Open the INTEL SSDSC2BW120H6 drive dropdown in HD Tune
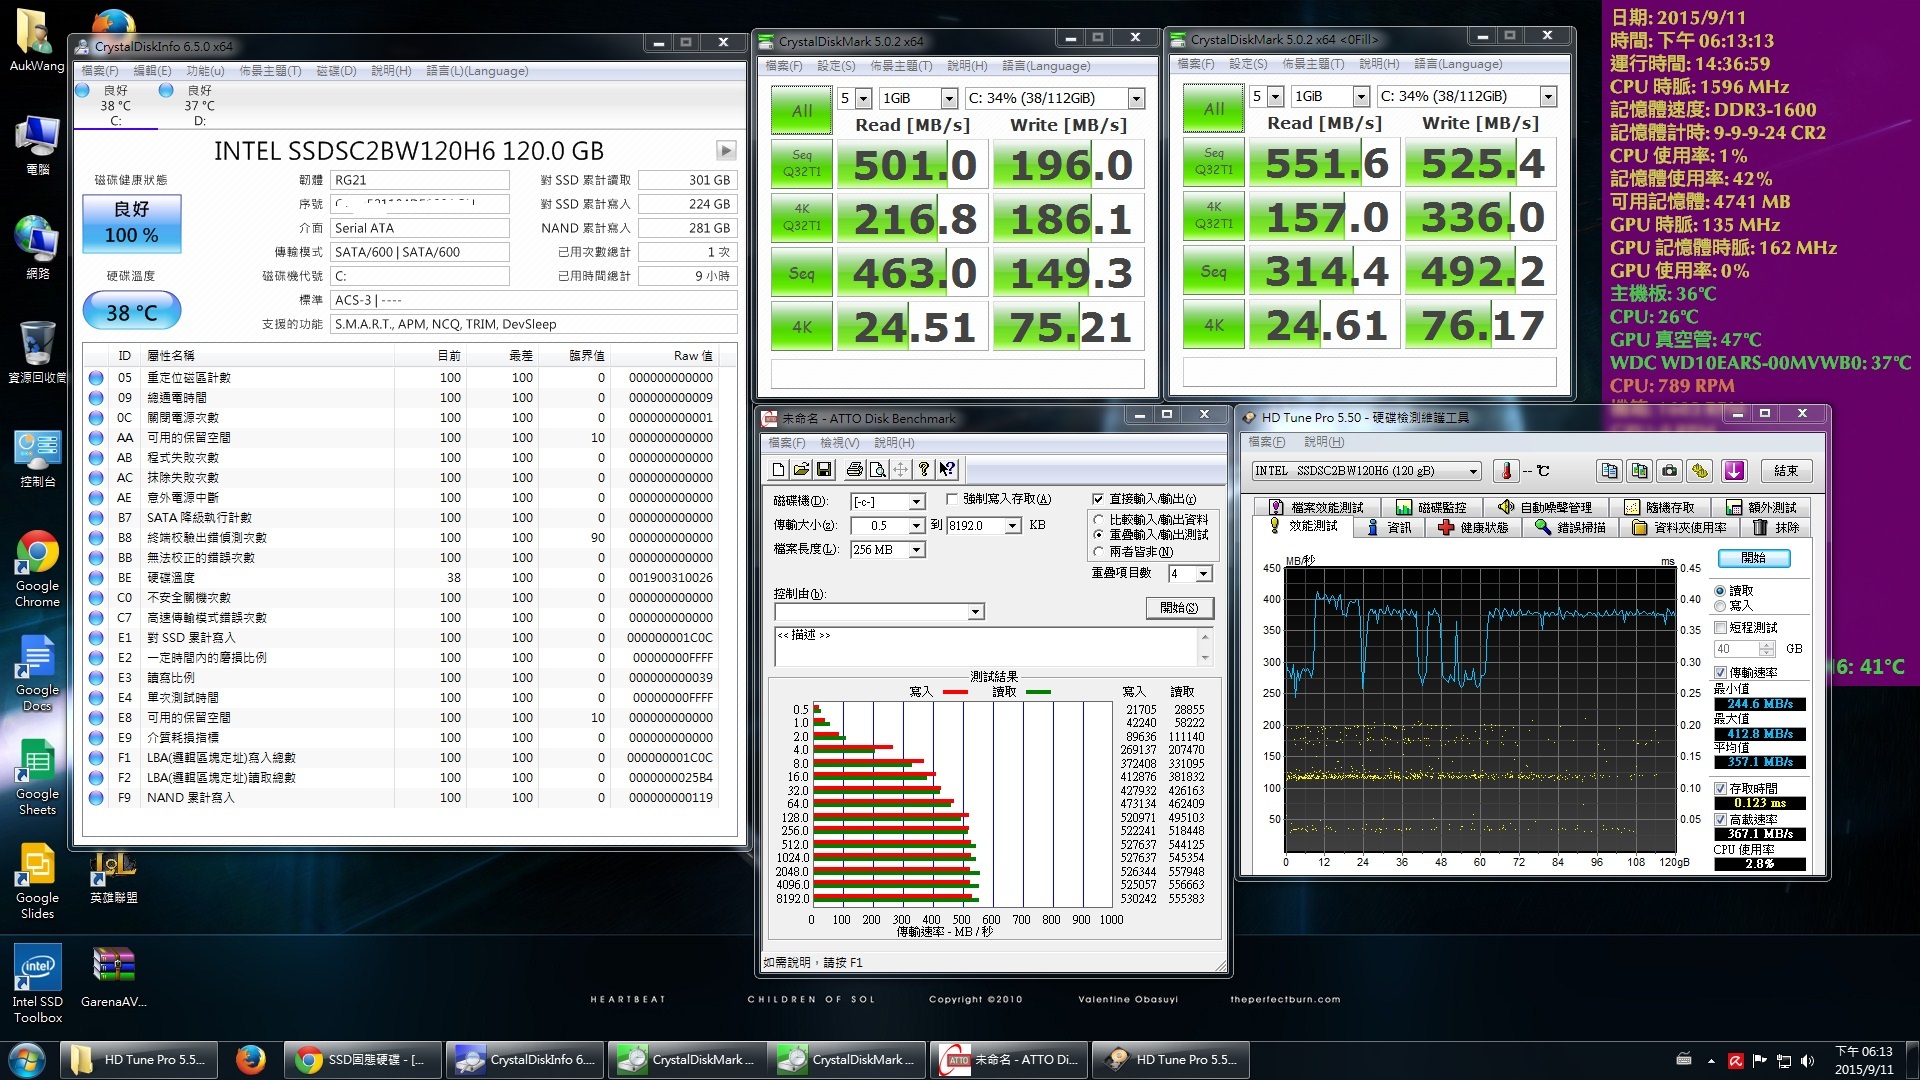 point(1473,471)
